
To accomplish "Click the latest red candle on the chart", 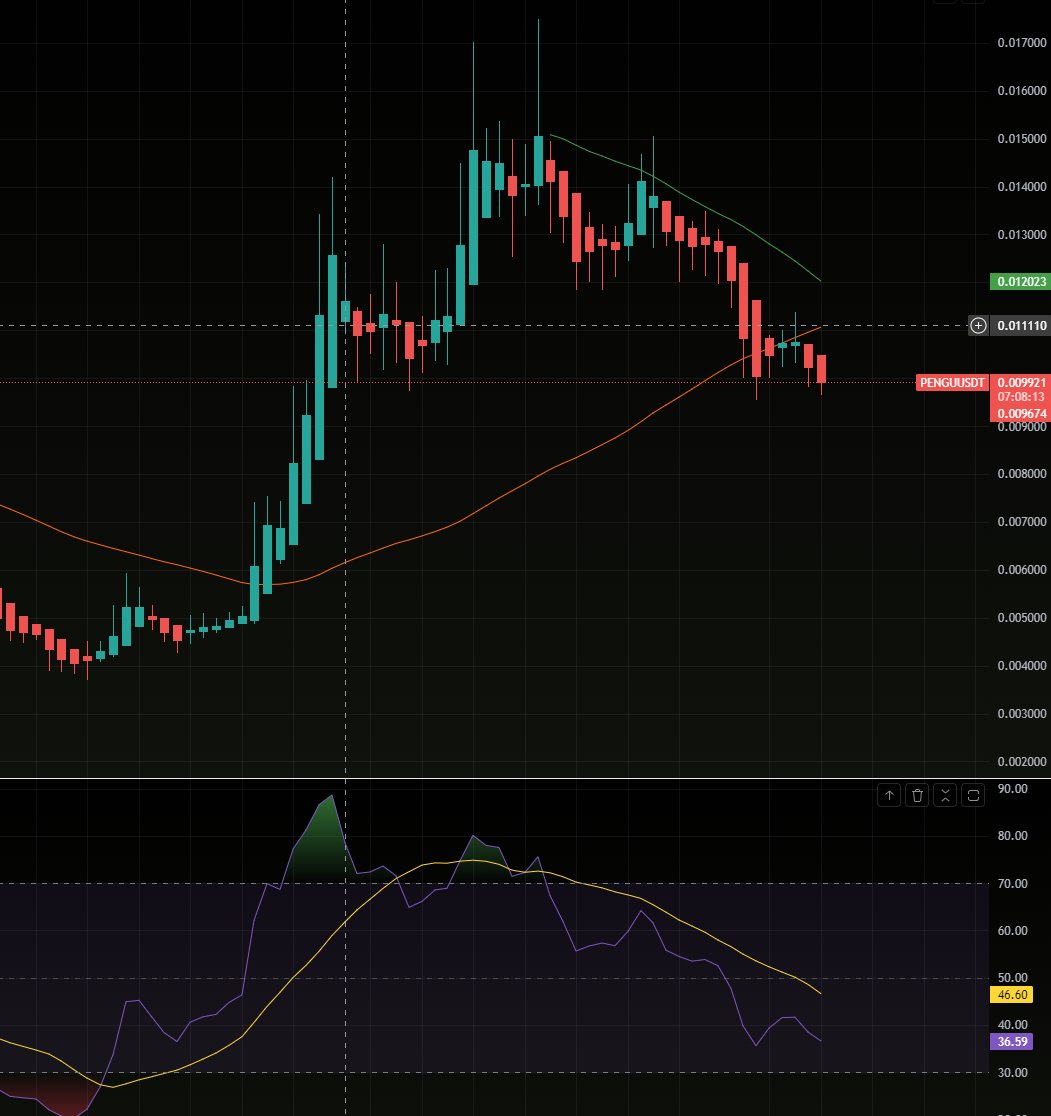I will 821,369.
